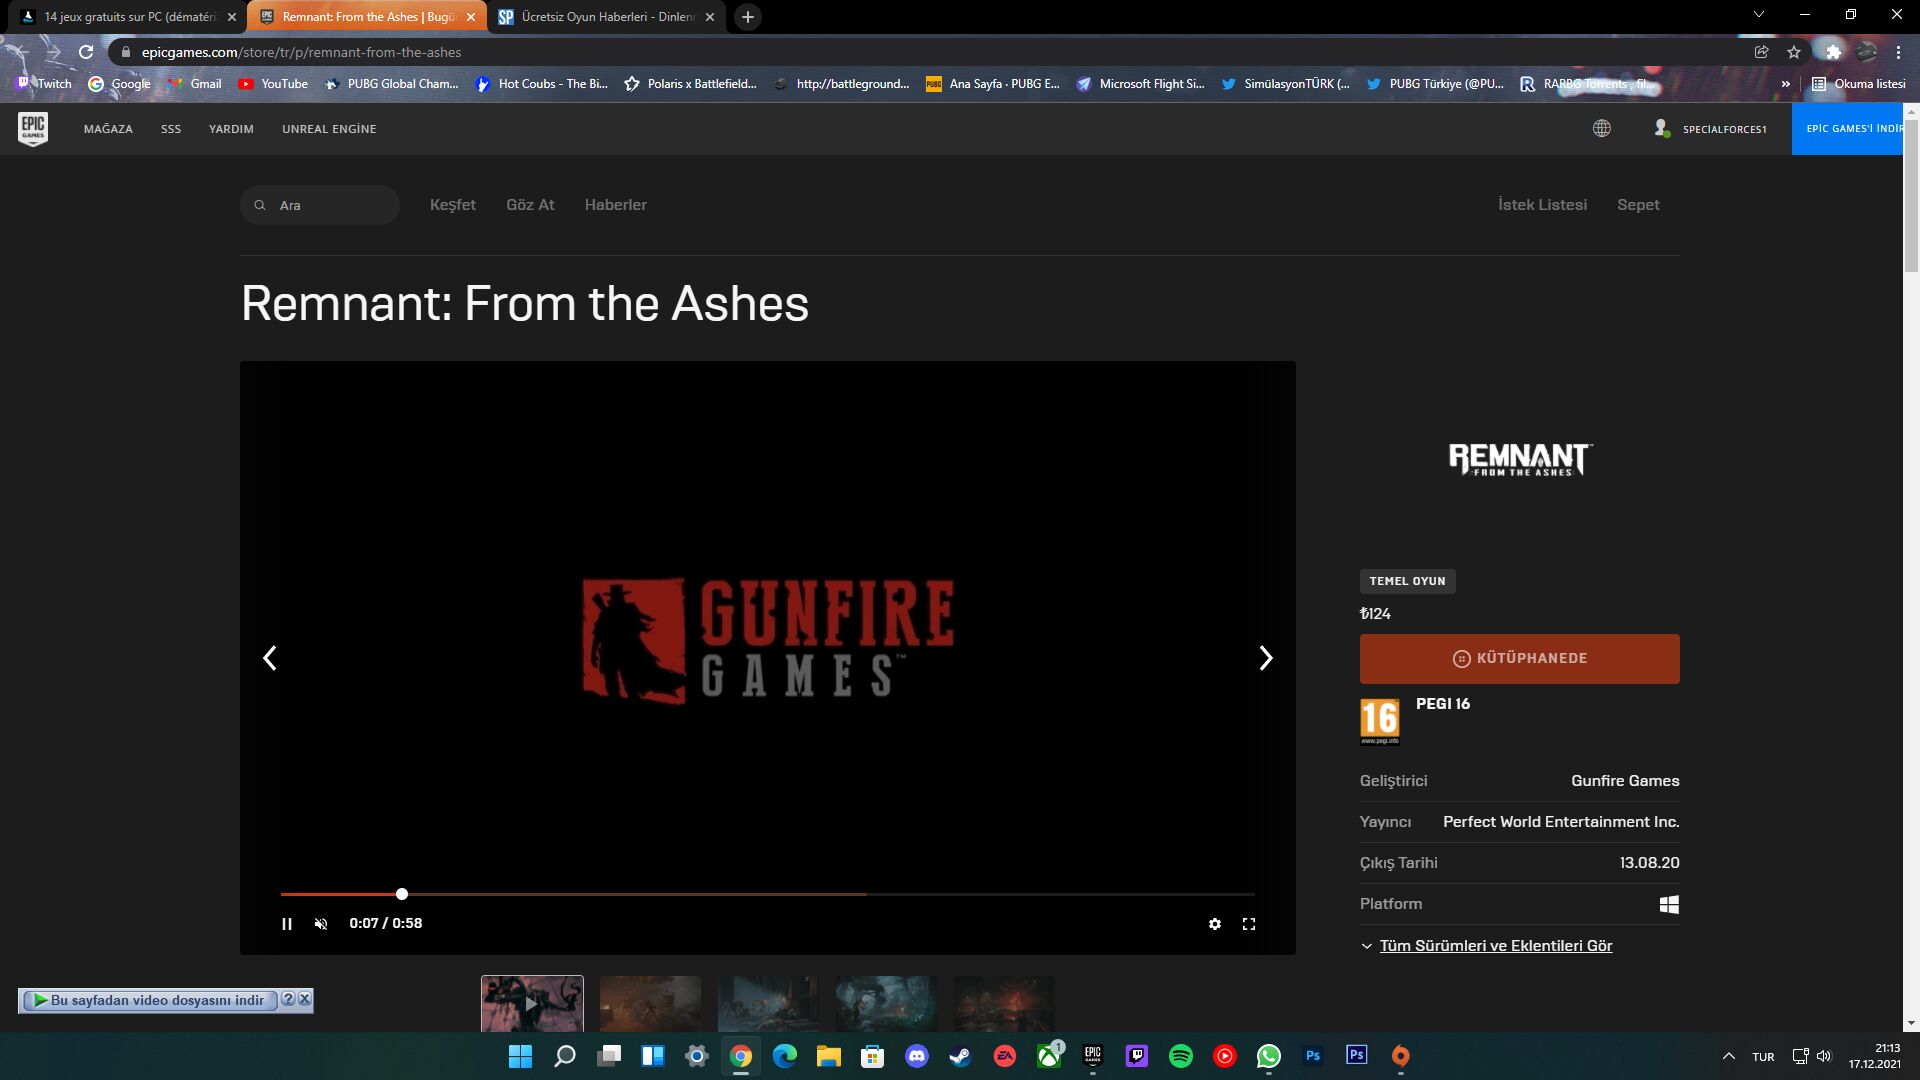The height and width of the screenshot is (1080, 1920).
Task: Open the language globe selector
Action: pyautogui.click(x=1602, y=128)
